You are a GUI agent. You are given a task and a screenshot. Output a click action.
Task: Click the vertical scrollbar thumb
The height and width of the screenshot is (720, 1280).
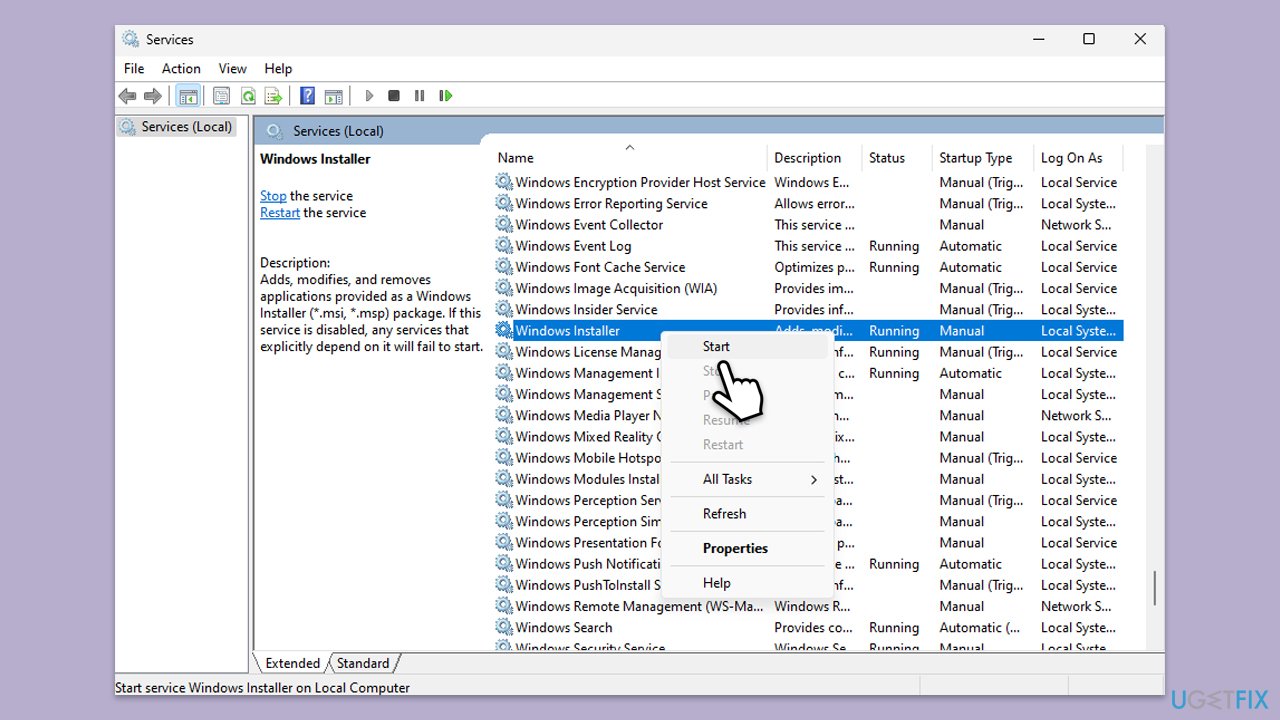tap(1154, 588)
